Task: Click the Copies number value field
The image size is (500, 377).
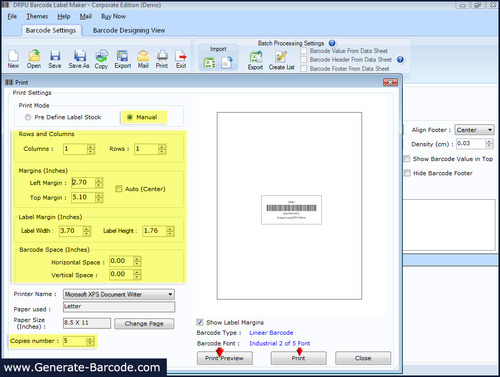Action: click(75, 341)
